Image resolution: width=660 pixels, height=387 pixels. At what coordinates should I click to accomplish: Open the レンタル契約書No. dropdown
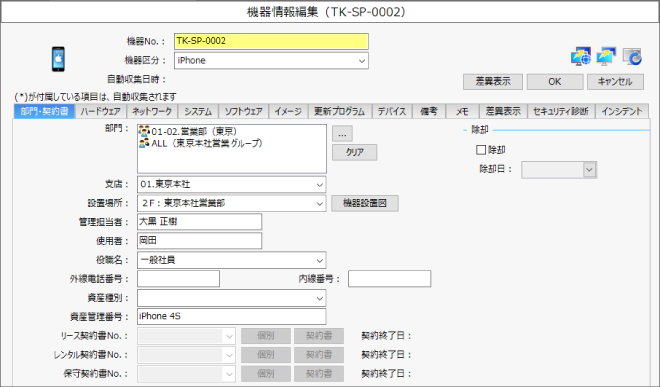pyautogui.click(x=186, y=355)
